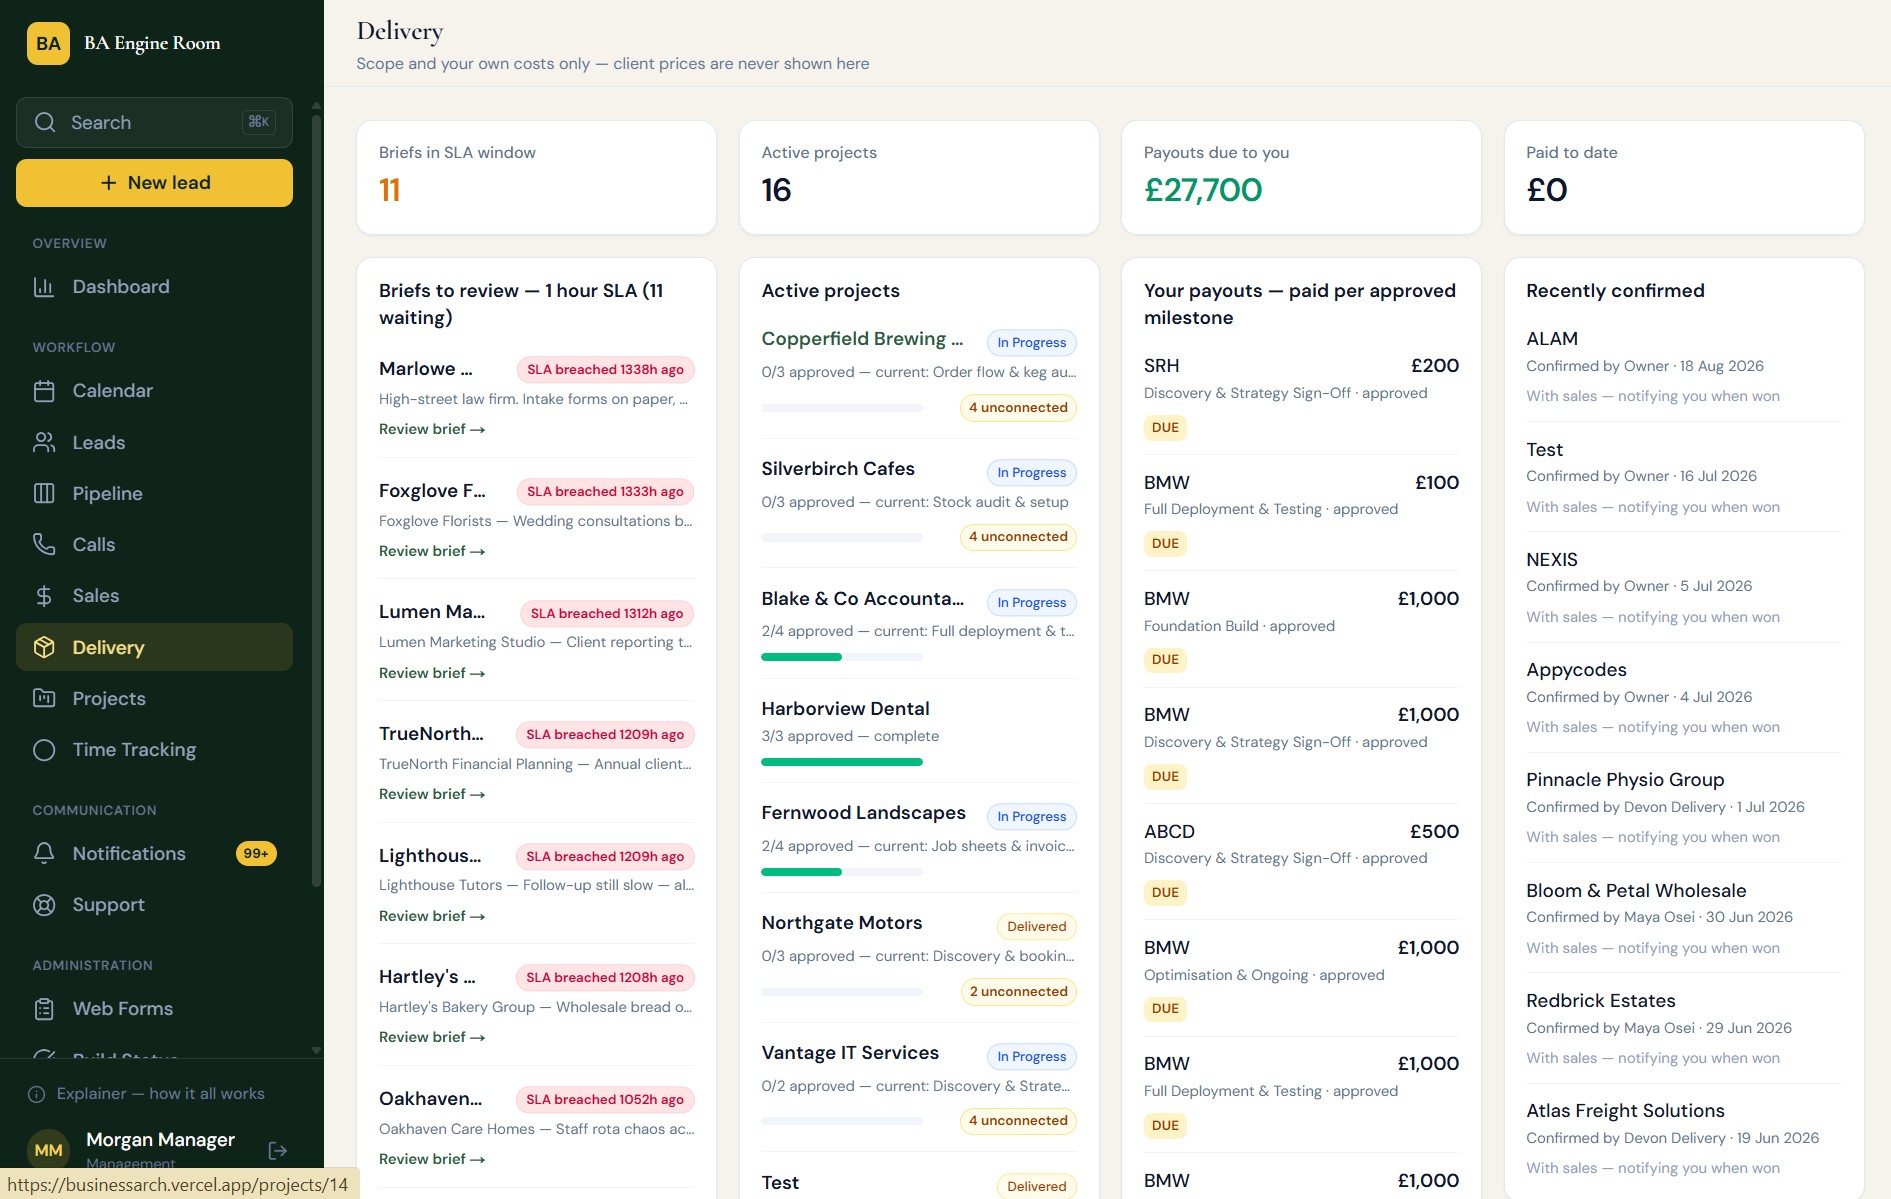Viewport: 1891px width, 1199px height.
Task: Click ALAM in Recently confirmed
Action: pos(1552,339)
